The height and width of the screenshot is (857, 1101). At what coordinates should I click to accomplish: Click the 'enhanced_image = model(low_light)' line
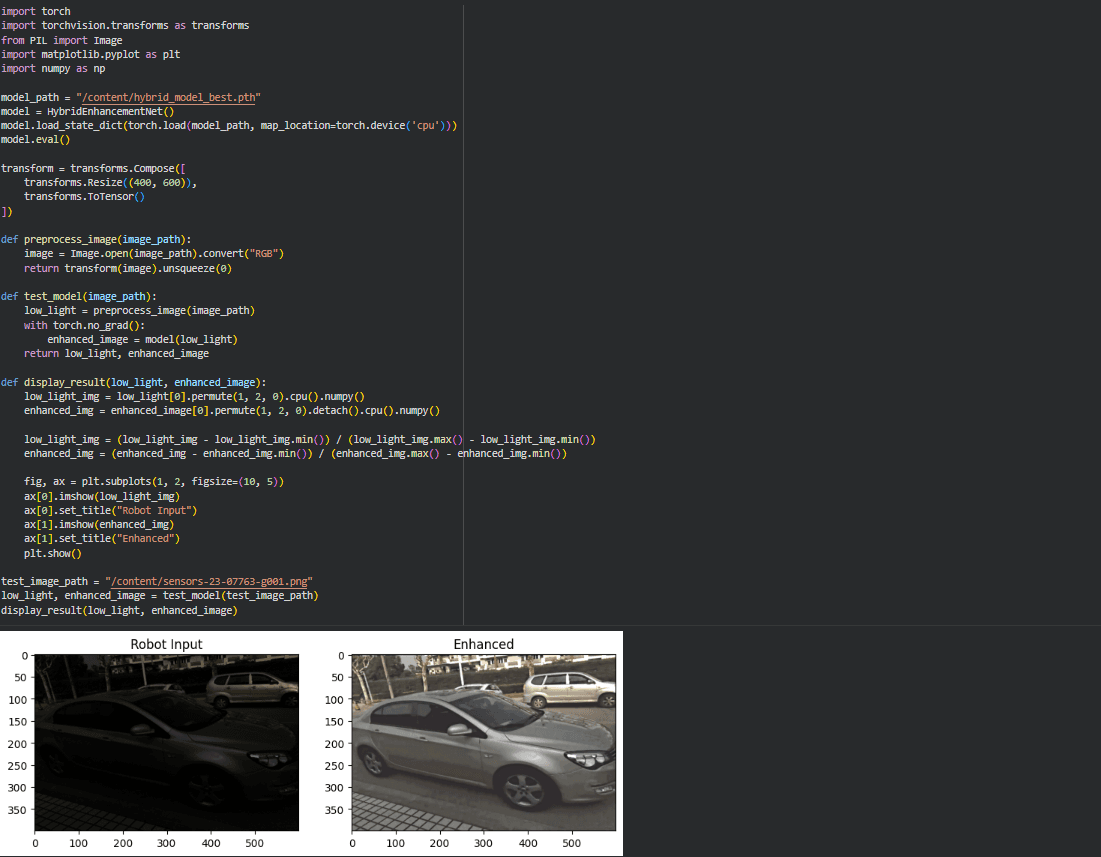coord(143,339)
